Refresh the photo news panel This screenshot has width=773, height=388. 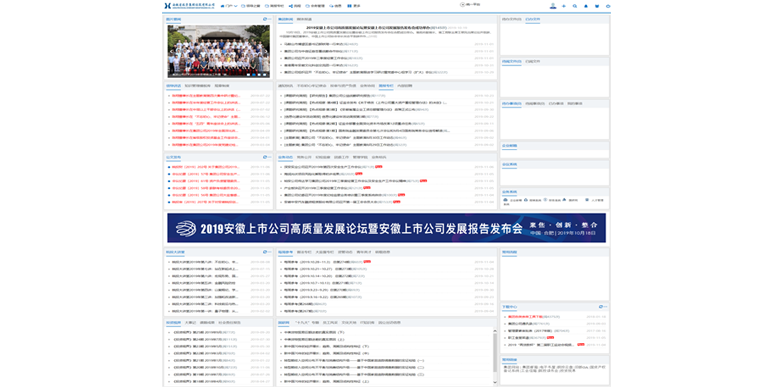265,19
